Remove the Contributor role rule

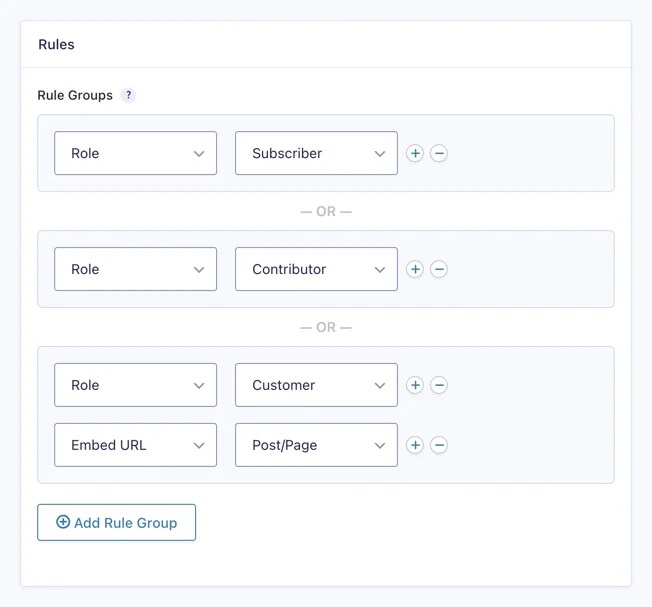tap(439, 269)
